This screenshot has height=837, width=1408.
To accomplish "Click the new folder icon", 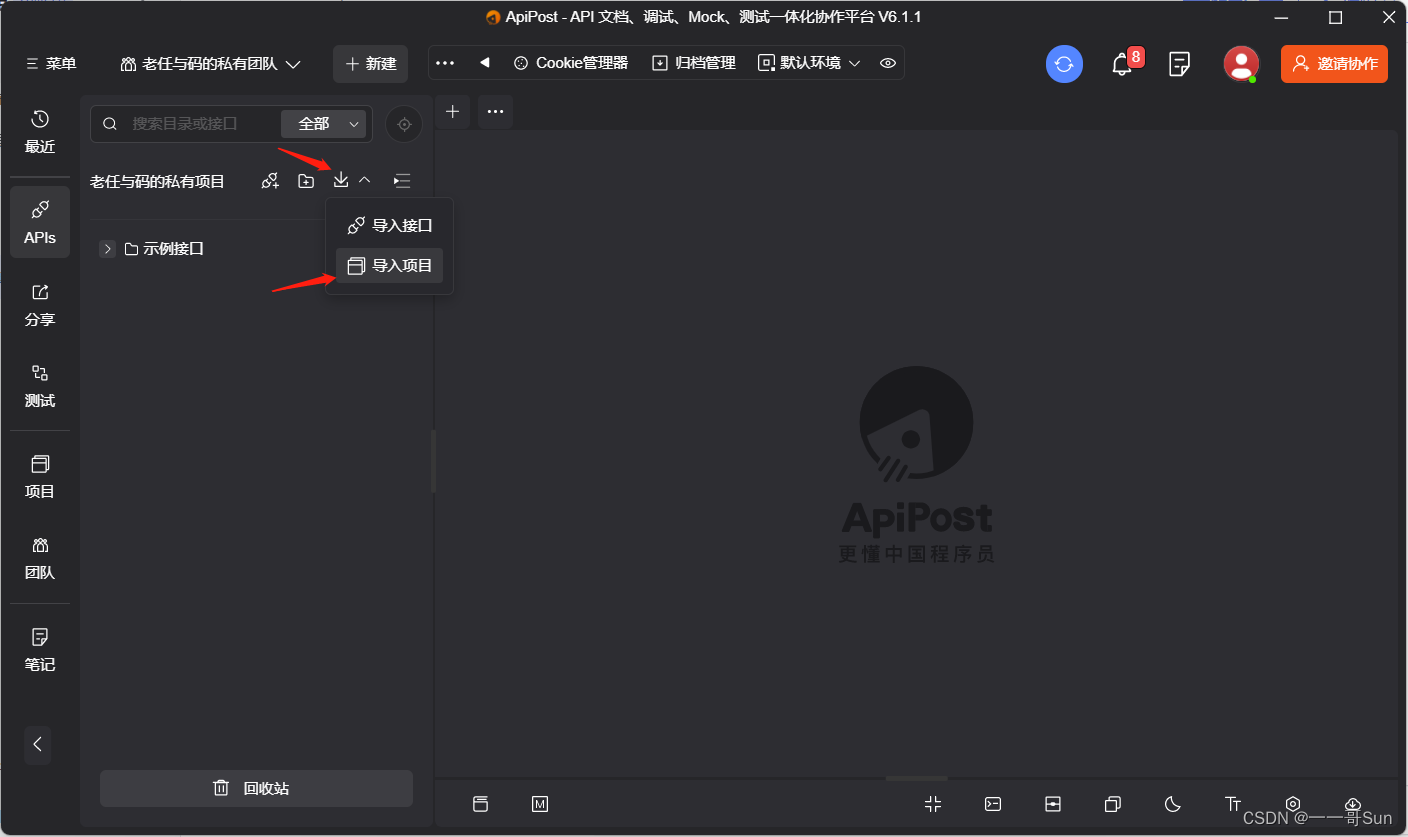I will click(x=306, y=181).
